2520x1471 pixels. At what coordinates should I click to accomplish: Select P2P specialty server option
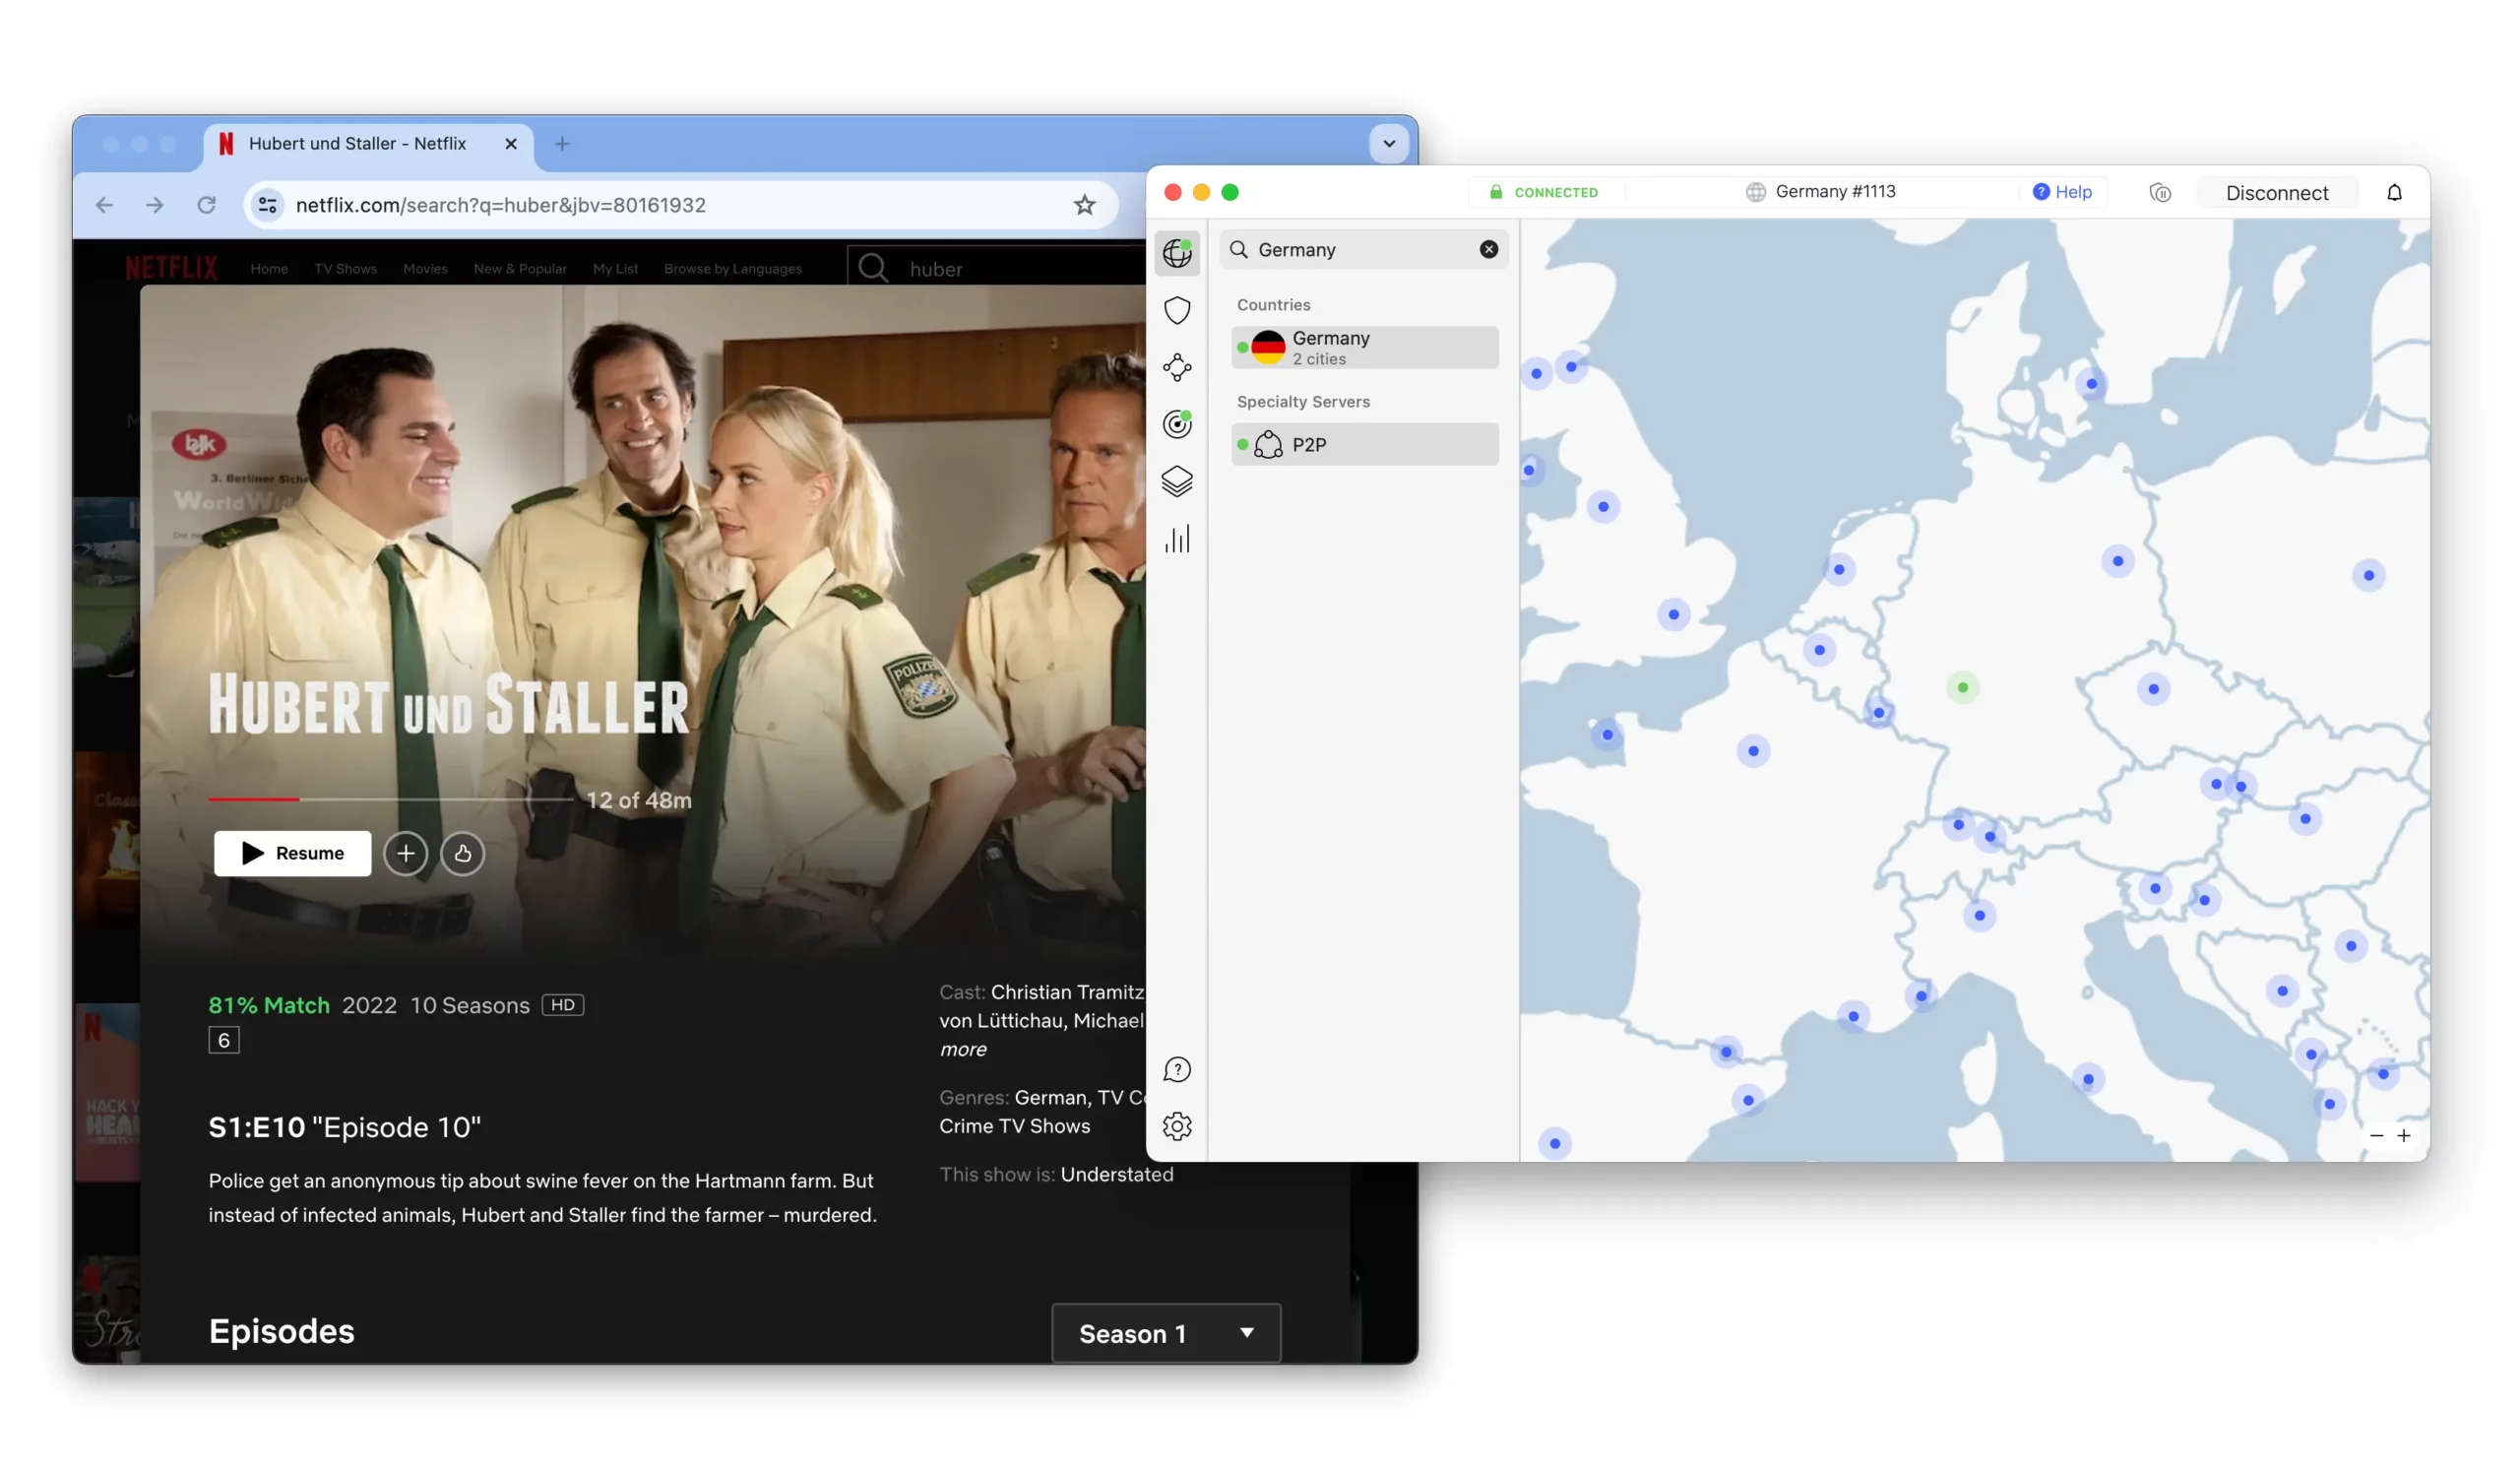tap(1365, 443)
